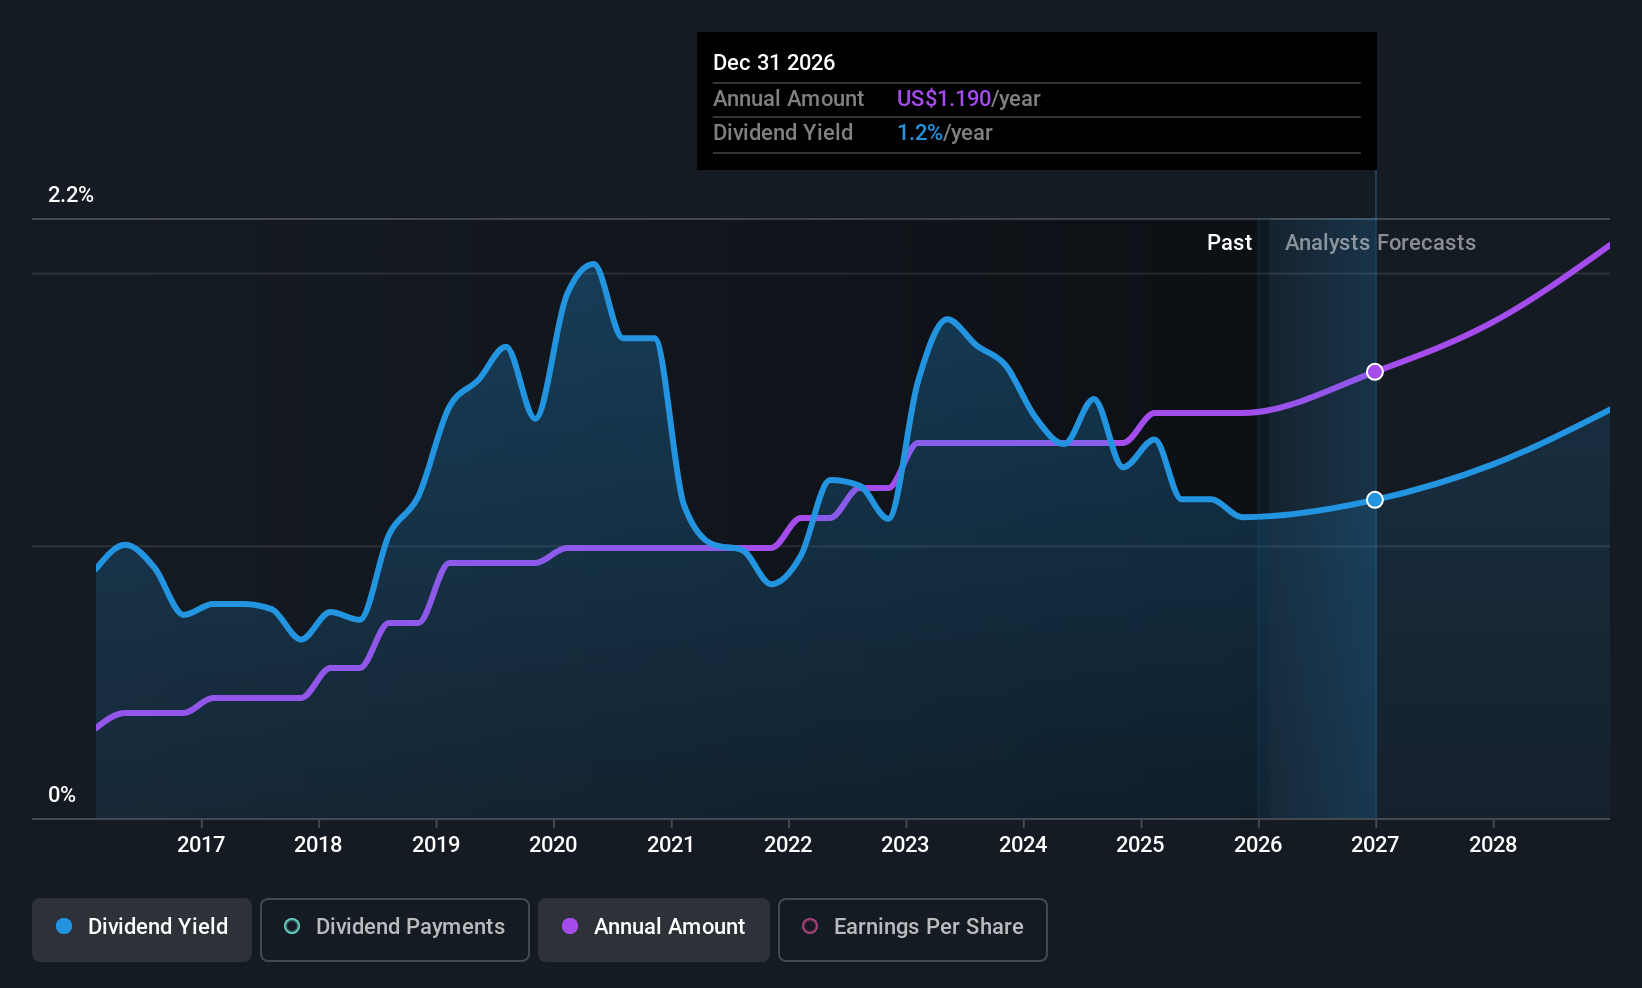The height and width of the screenshot is (988, 1642).
Task: Click the 2.2% y-axis label
Action: coord(71,195)
